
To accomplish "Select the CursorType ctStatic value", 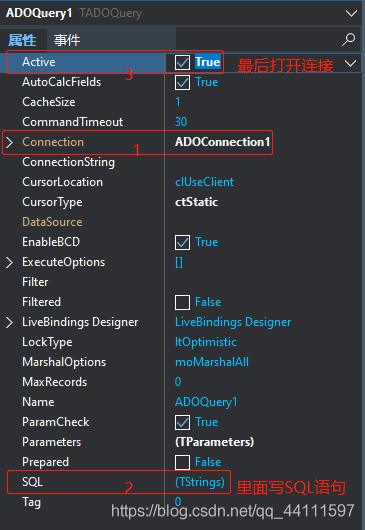I will 196,202.
